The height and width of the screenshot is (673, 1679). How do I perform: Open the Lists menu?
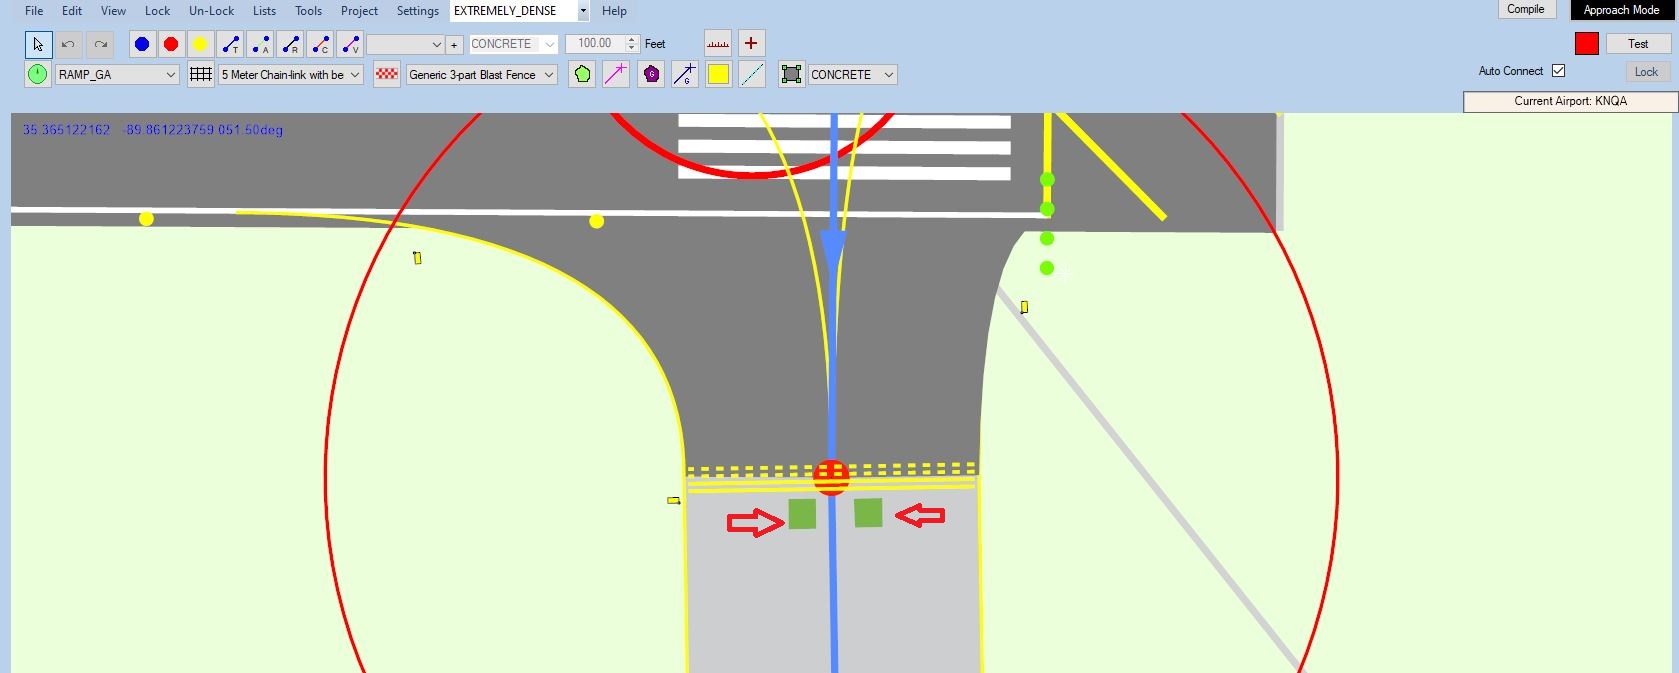coord(264,11)
